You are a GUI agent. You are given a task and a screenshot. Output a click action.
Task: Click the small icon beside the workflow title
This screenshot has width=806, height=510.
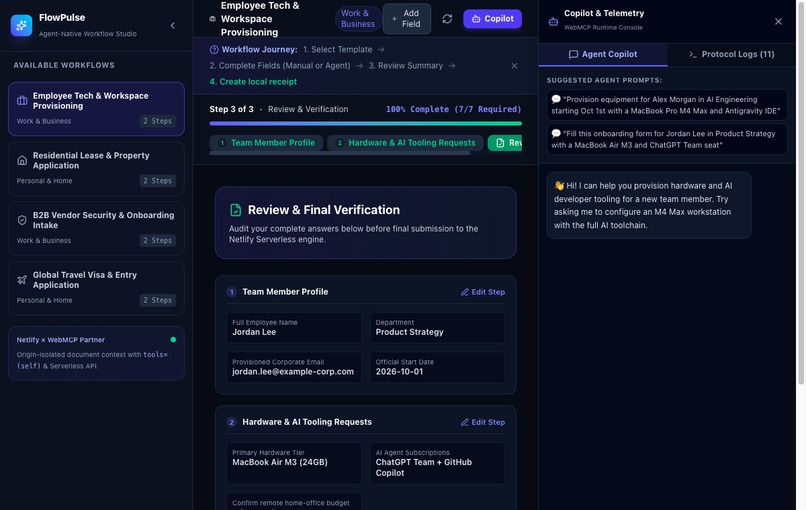[x=212, y=19]
